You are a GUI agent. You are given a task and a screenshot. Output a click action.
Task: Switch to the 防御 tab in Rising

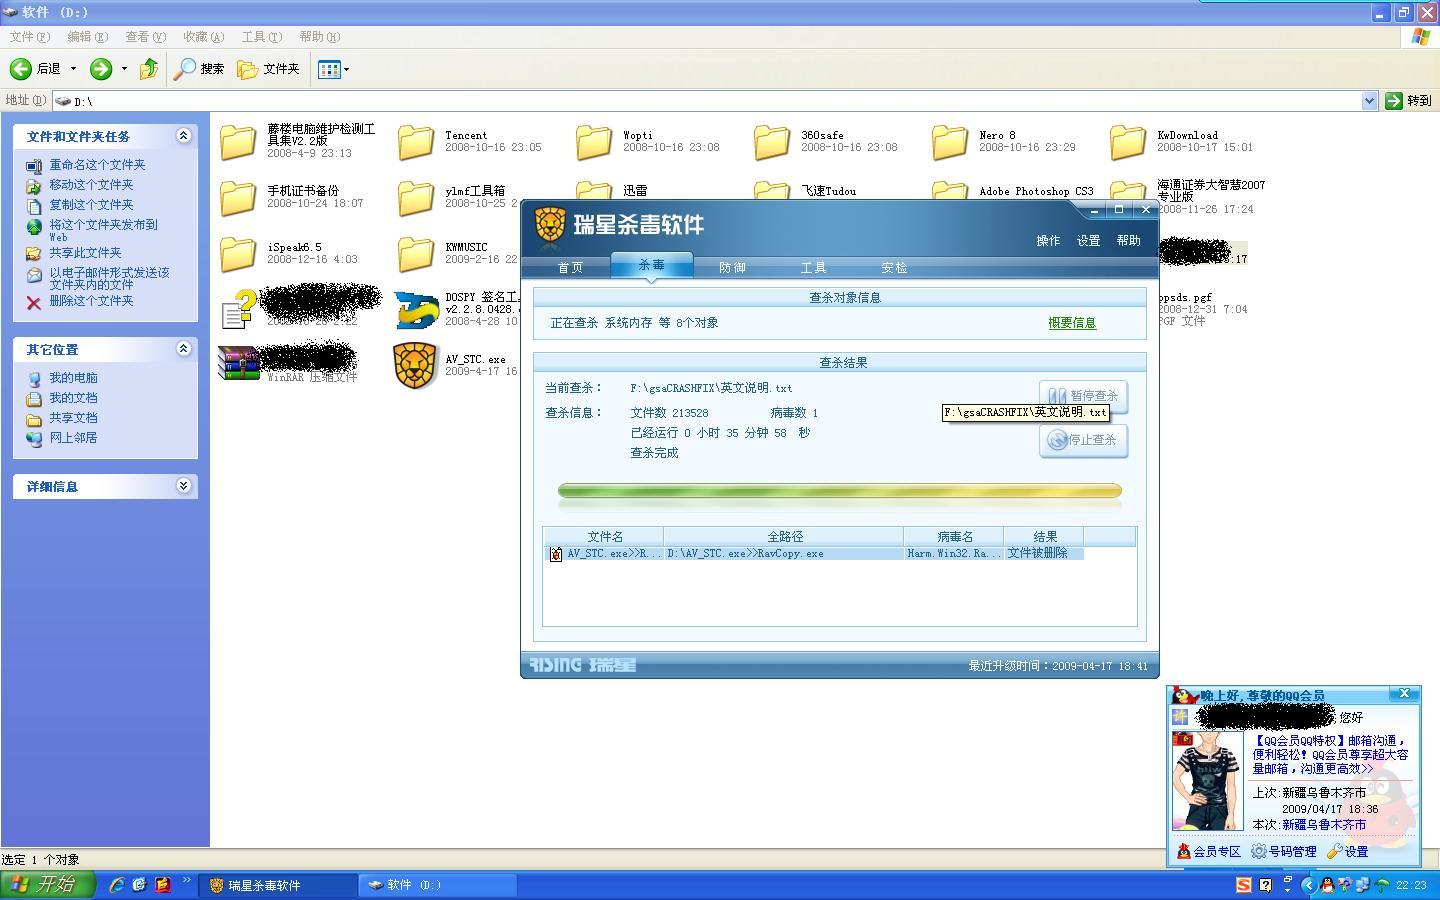pos(732,268)
